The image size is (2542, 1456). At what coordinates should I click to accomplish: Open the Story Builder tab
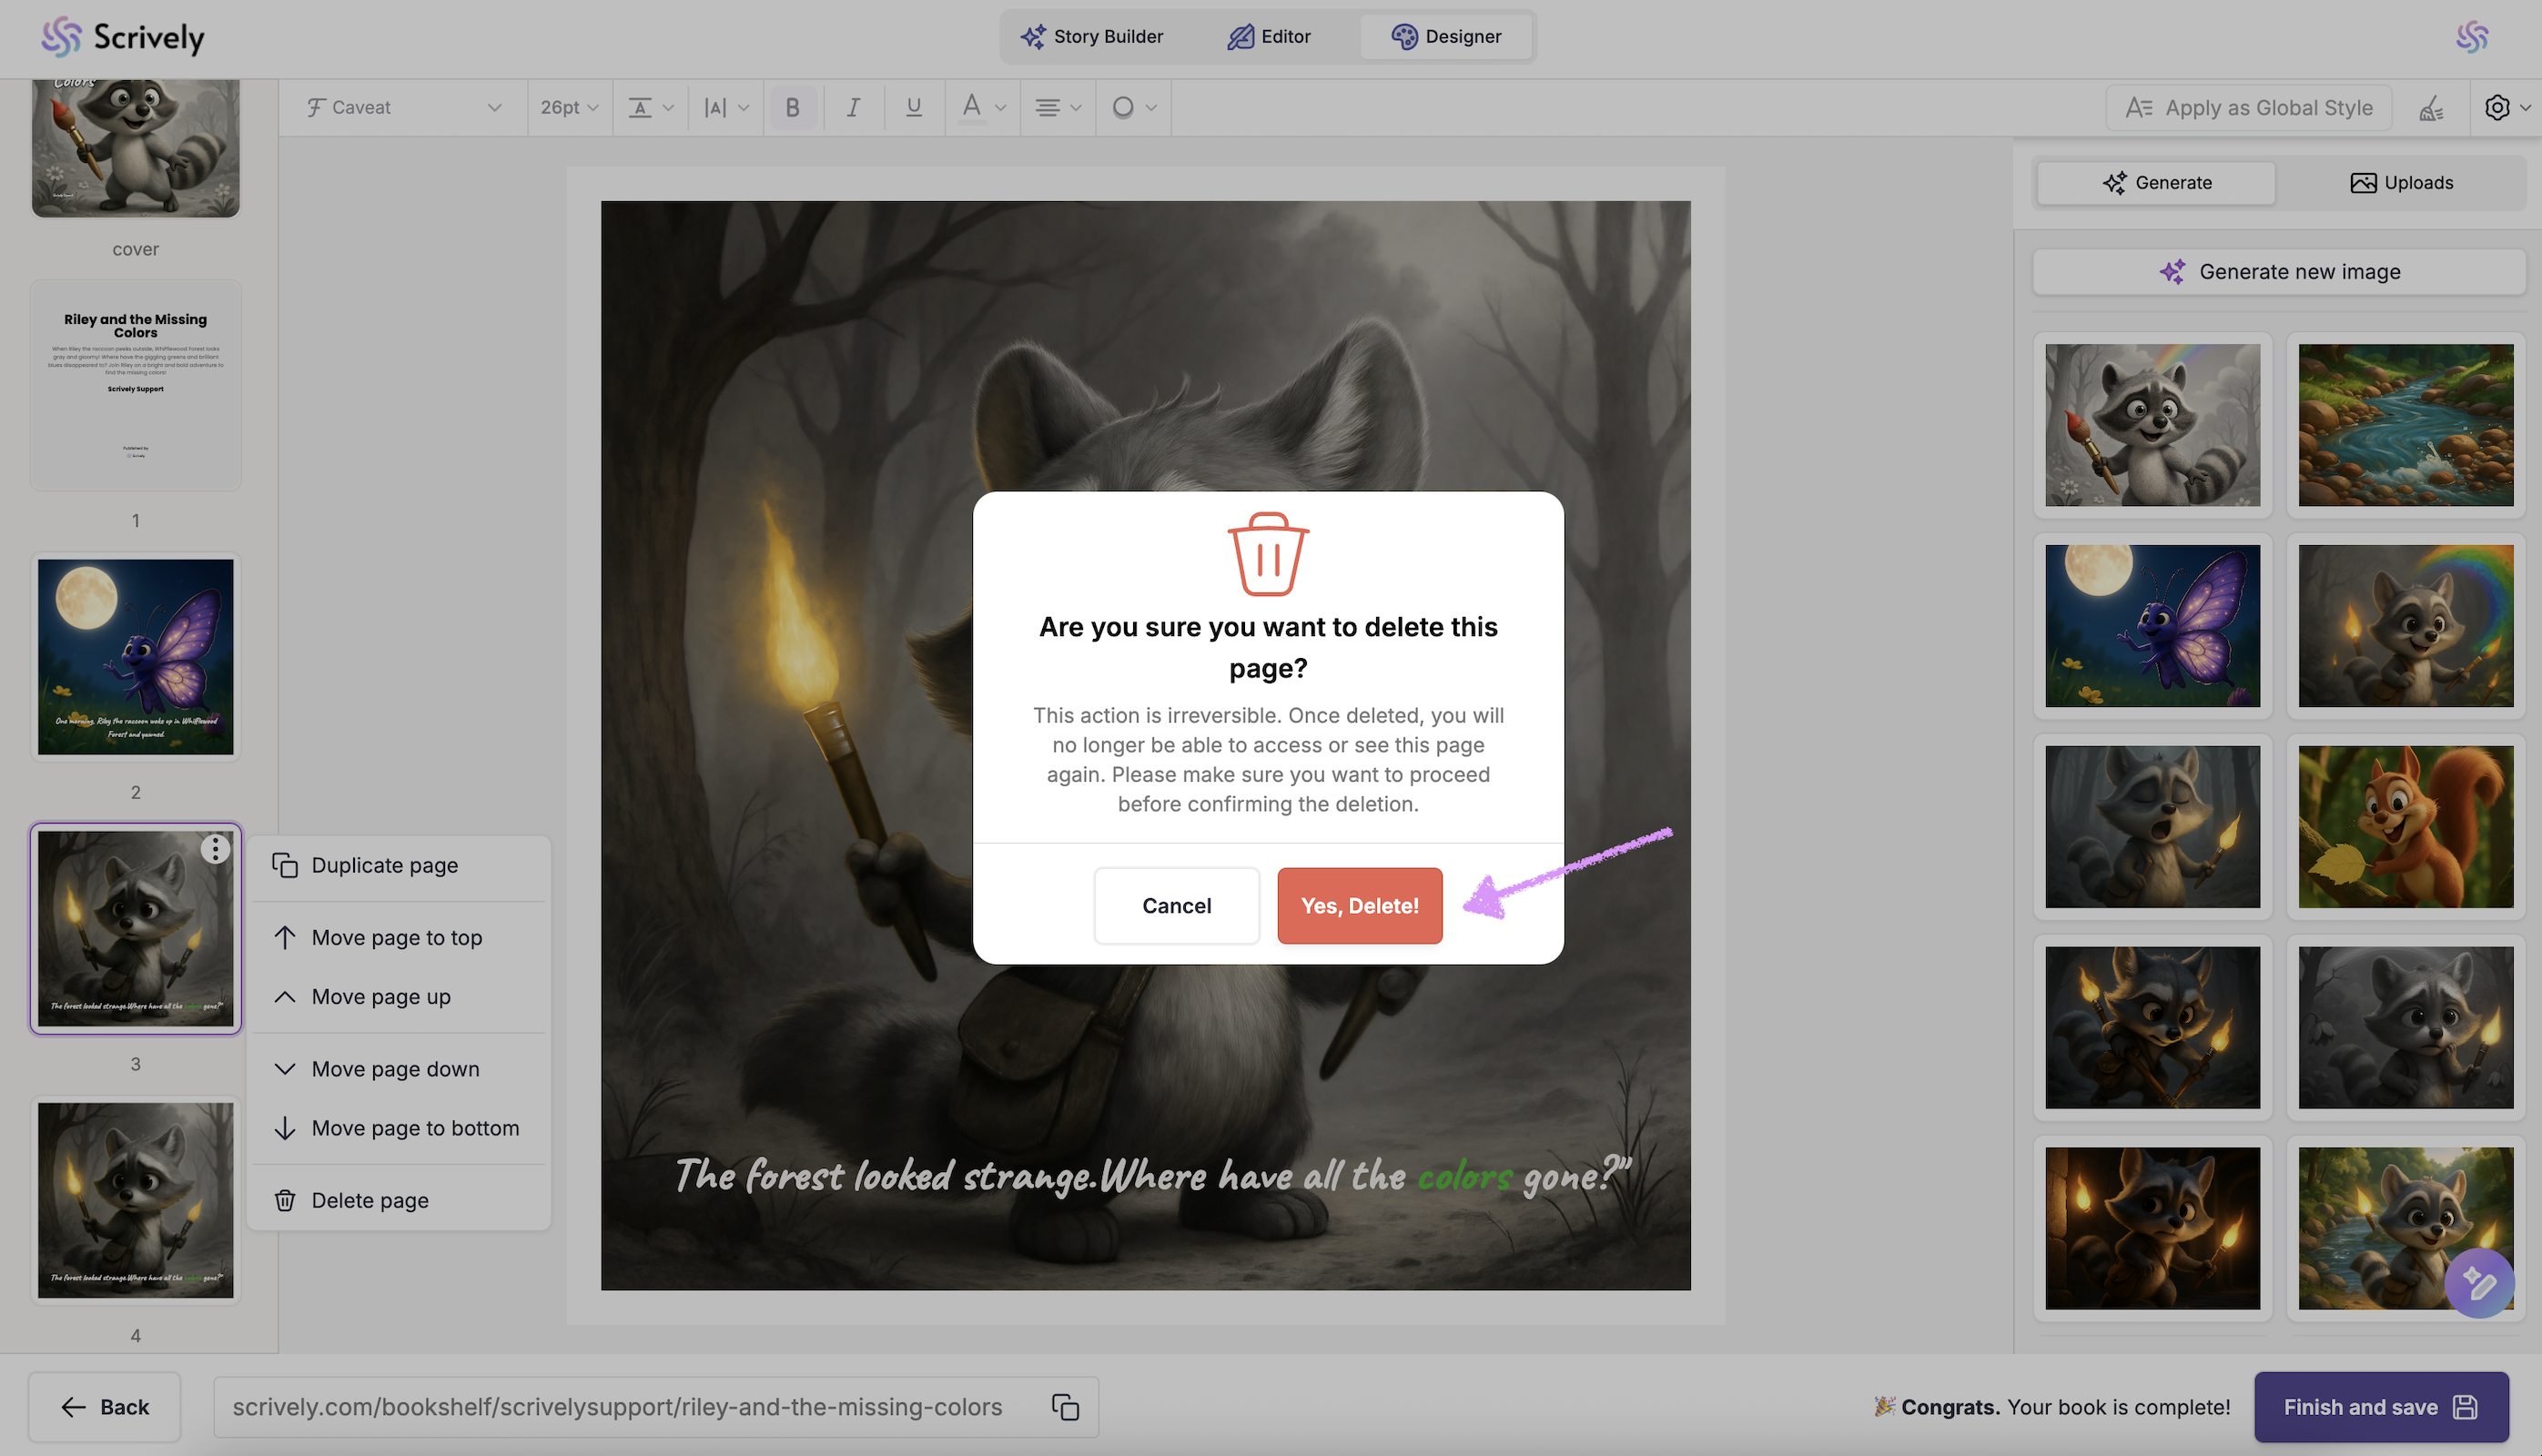click(x=1092, y=37)
